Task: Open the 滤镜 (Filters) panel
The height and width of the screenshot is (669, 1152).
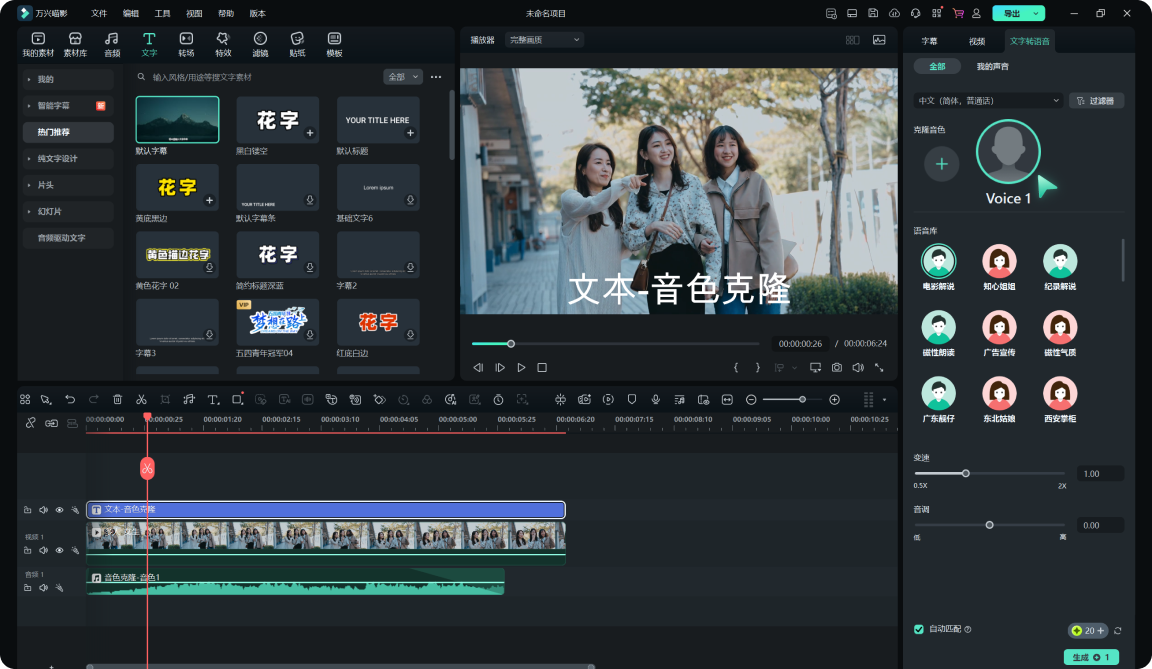Action: (x=260, y=44)
